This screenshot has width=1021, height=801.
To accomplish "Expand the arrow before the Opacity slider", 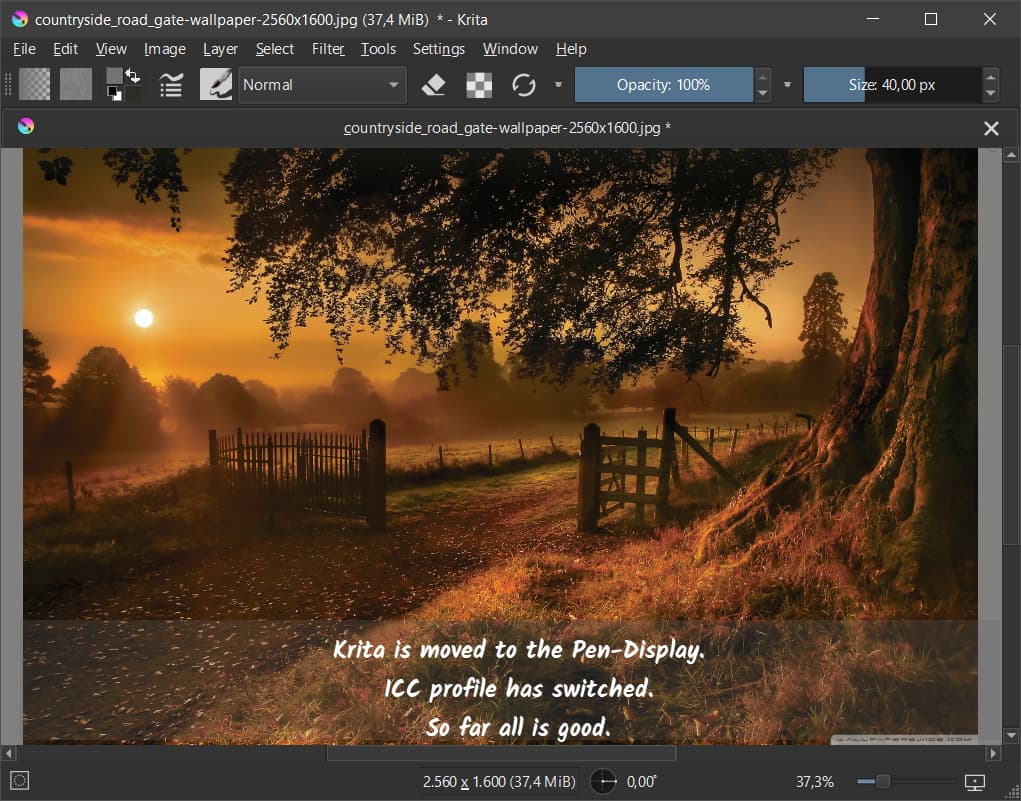I will coord(558,85).
